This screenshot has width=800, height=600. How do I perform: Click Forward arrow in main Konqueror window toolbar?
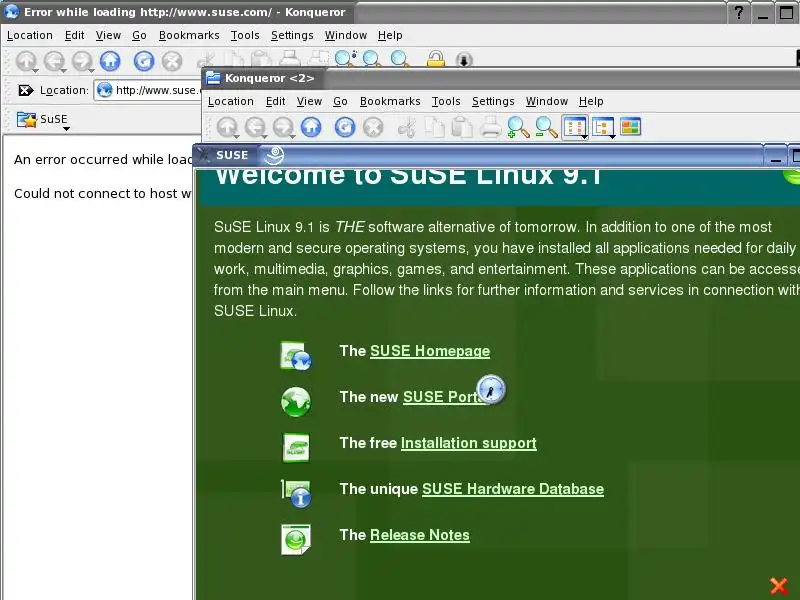(82, 61)
